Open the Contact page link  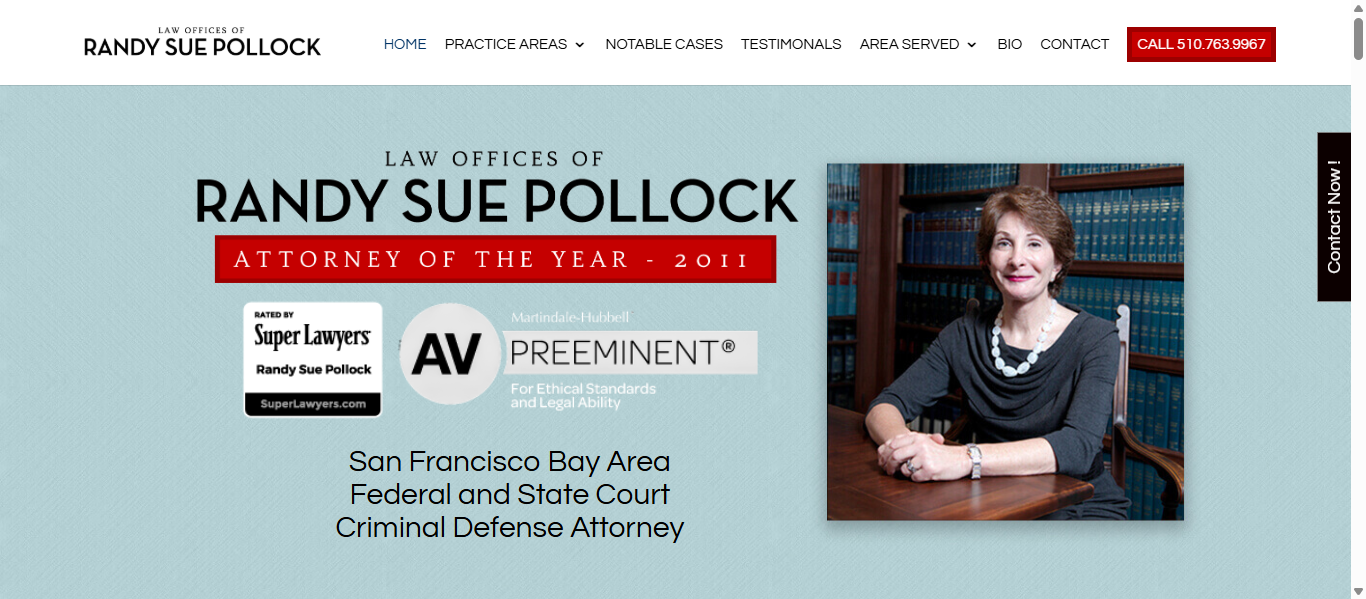[1074, 44]
